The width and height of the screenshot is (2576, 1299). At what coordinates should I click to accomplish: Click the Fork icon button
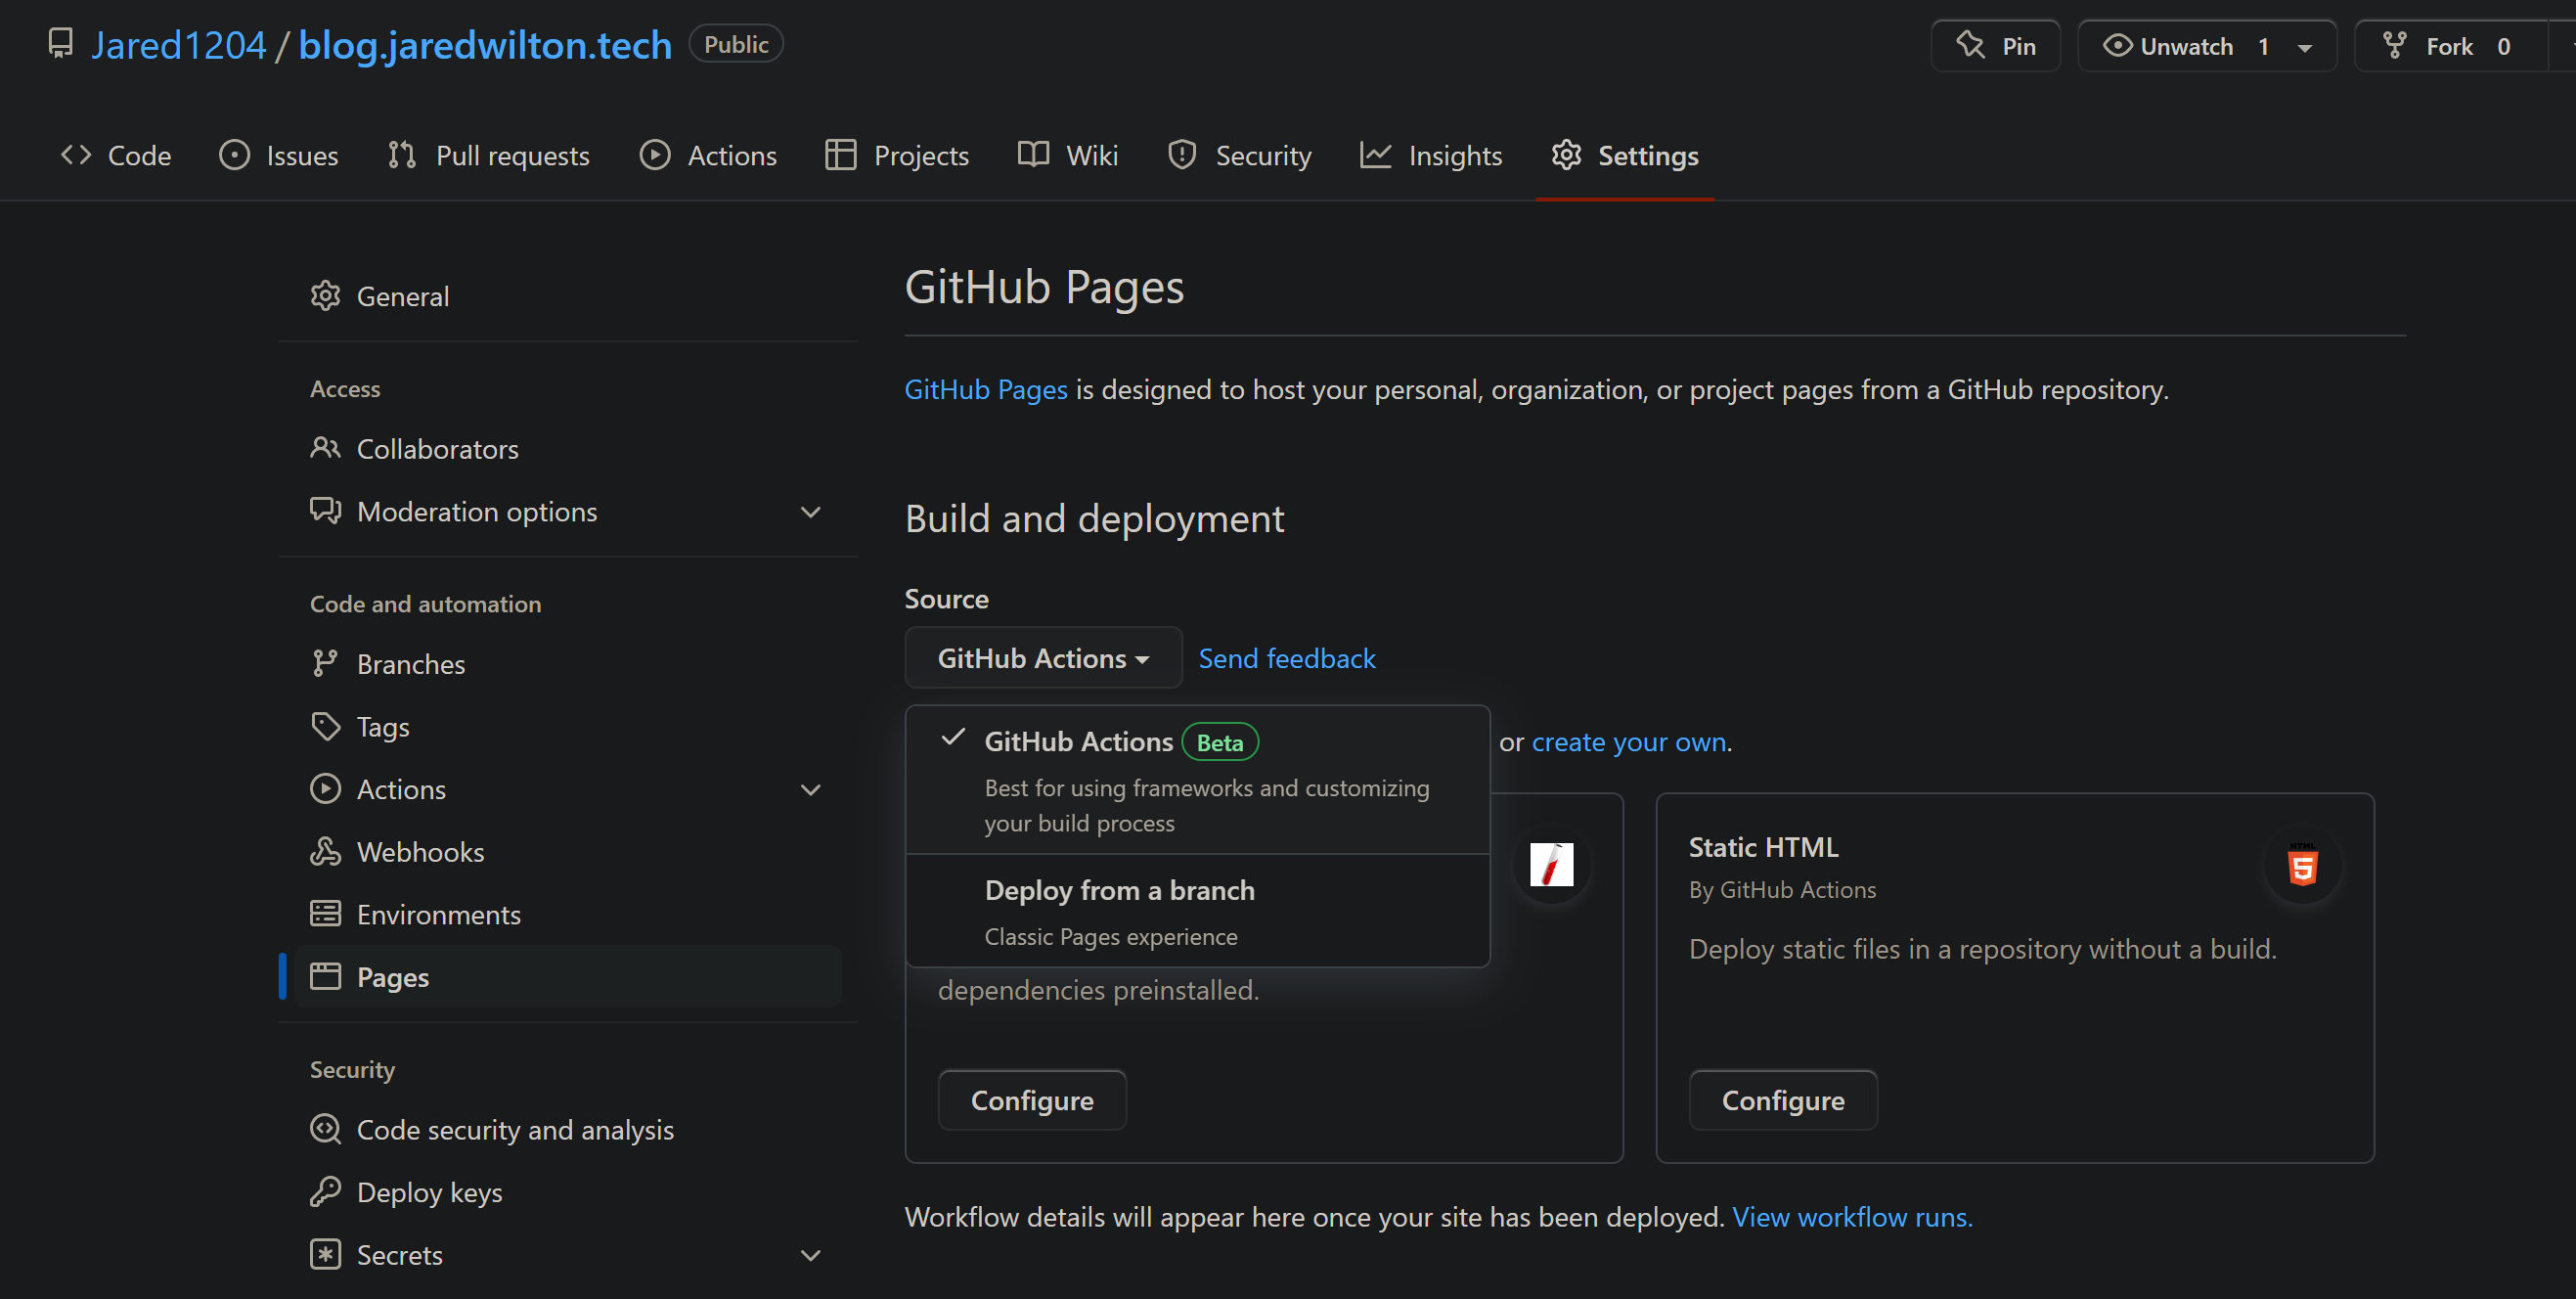click(x=2394, y=46)
